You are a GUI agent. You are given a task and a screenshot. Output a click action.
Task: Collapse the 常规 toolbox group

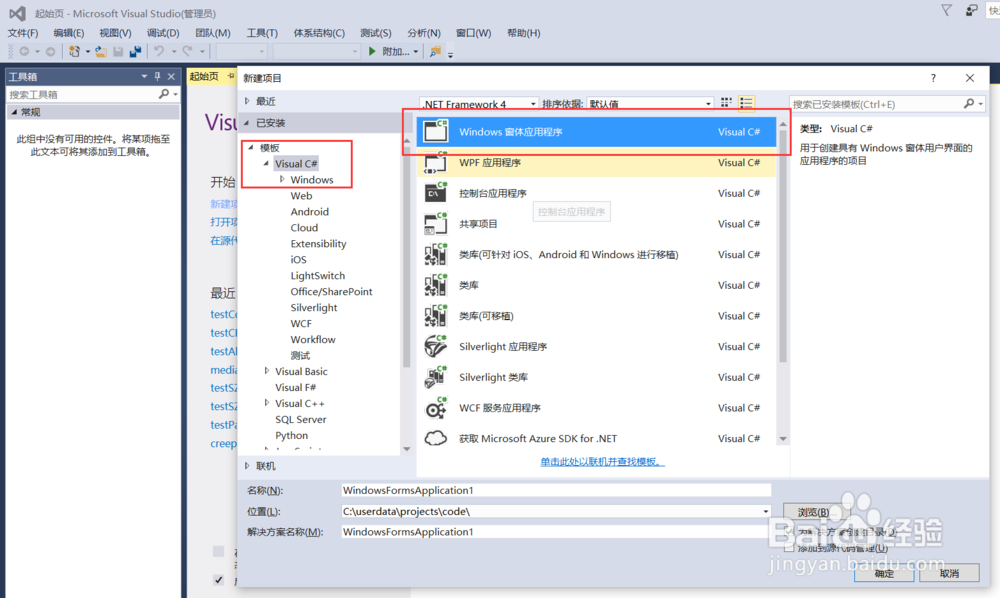(x=14, y=112)
